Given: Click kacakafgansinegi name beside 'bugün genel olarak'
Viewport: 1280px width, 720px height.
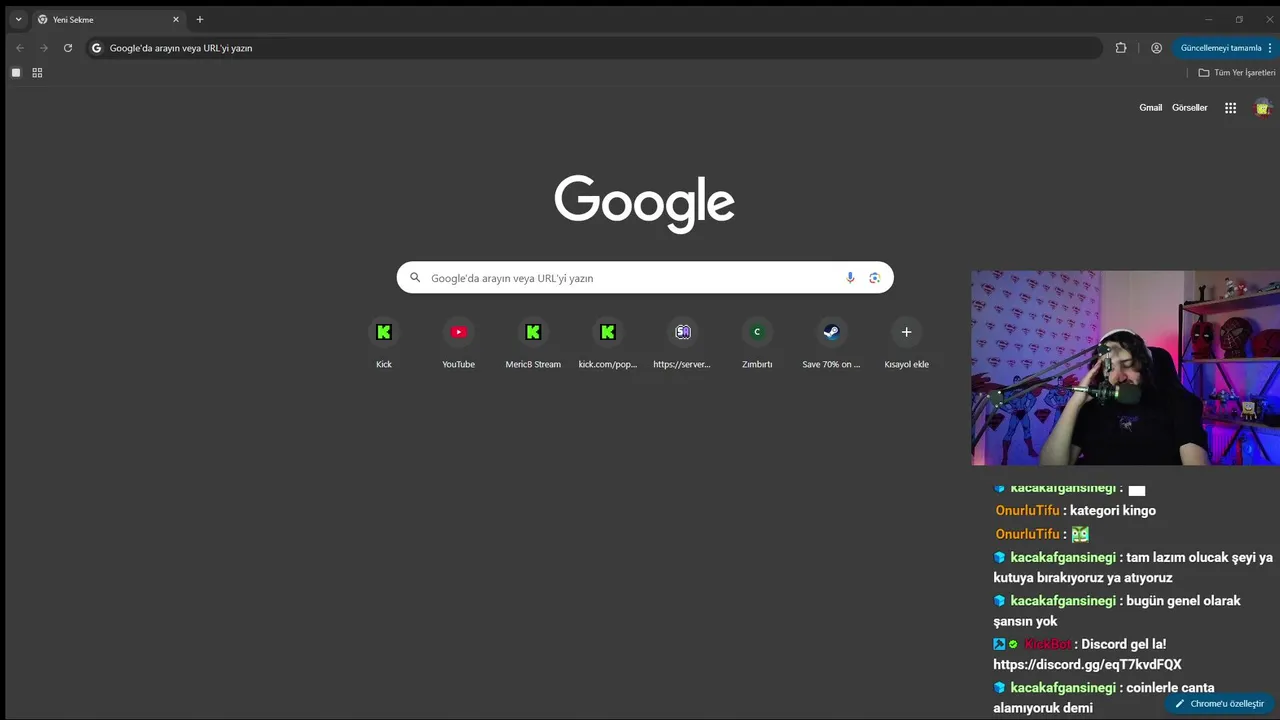Looking at the screenshot, I should tap(1063, 601).
